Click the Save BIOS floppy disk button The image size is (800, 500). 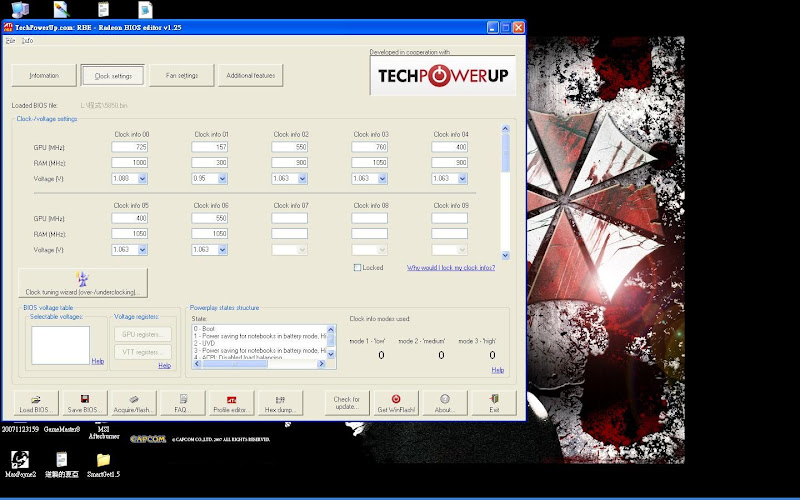click(85, 403)
